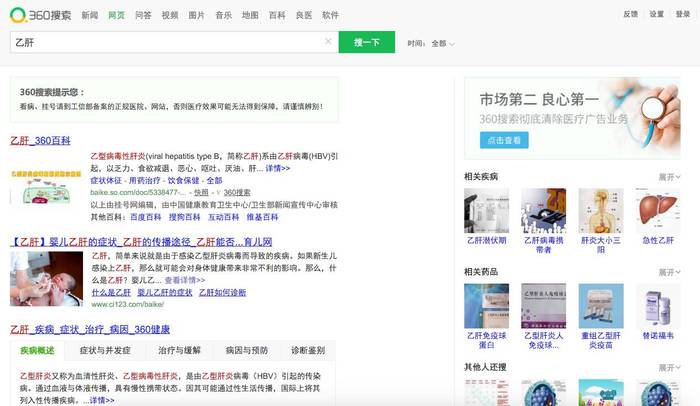Click the 搜一下 search button
Screen dimensions: 700x406
coord(367,42)
